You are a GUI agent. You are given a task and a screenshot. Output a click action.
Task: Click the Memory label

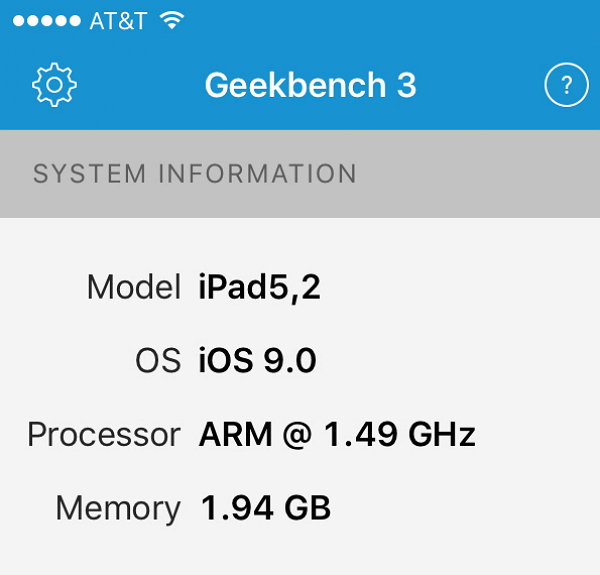118,508
